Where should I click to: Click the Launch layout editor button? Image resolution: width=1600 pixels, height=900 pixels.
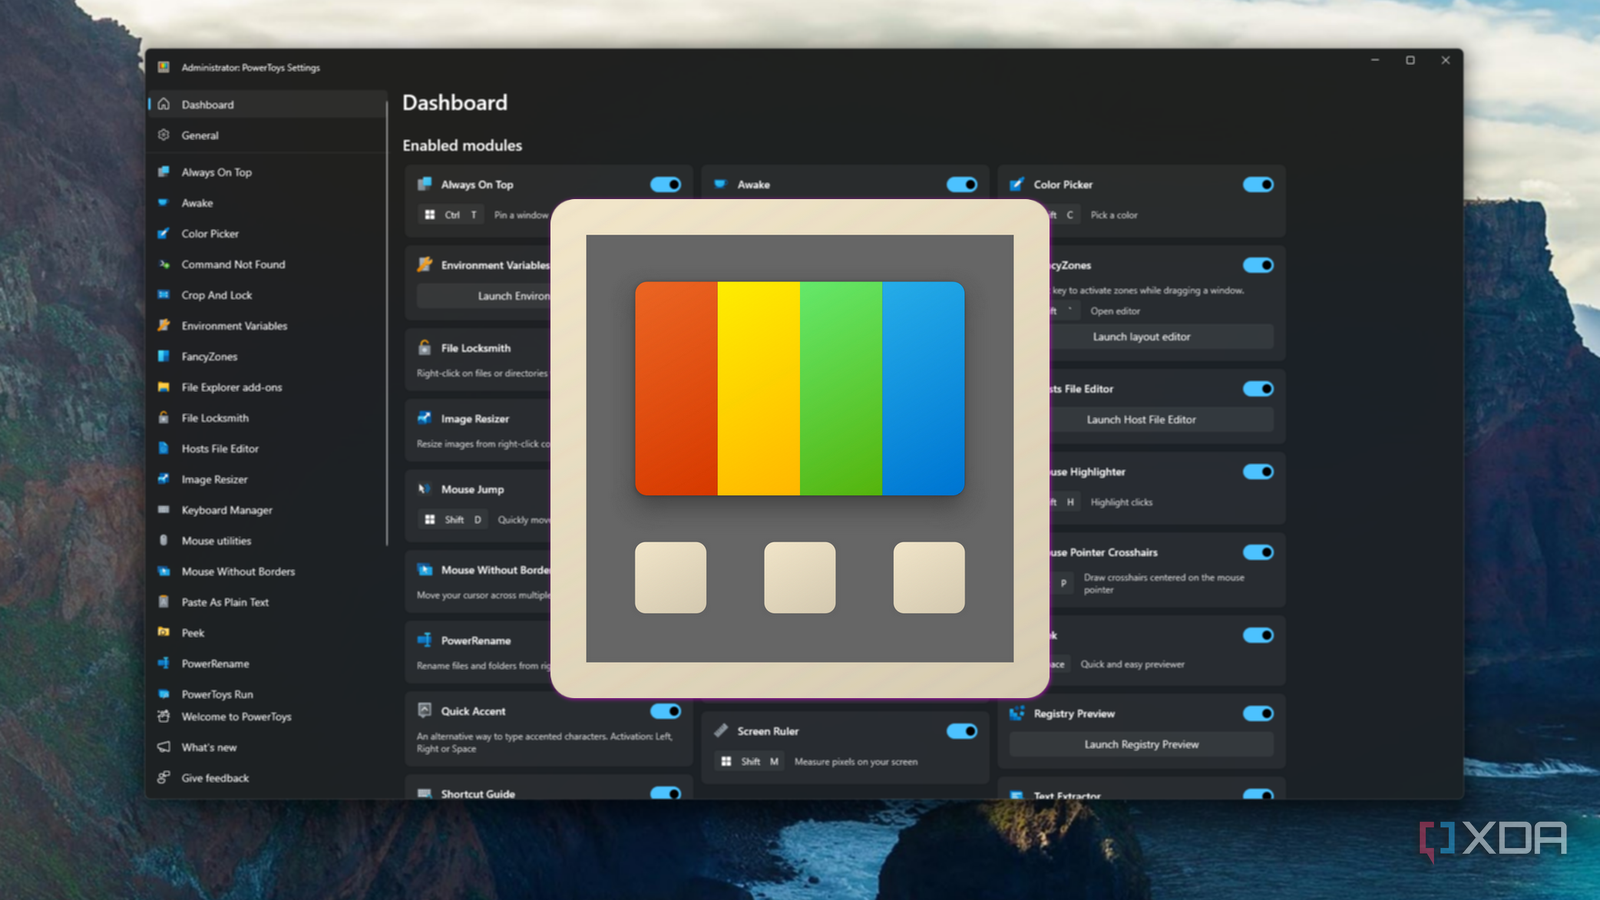(x=1141, y=337)
